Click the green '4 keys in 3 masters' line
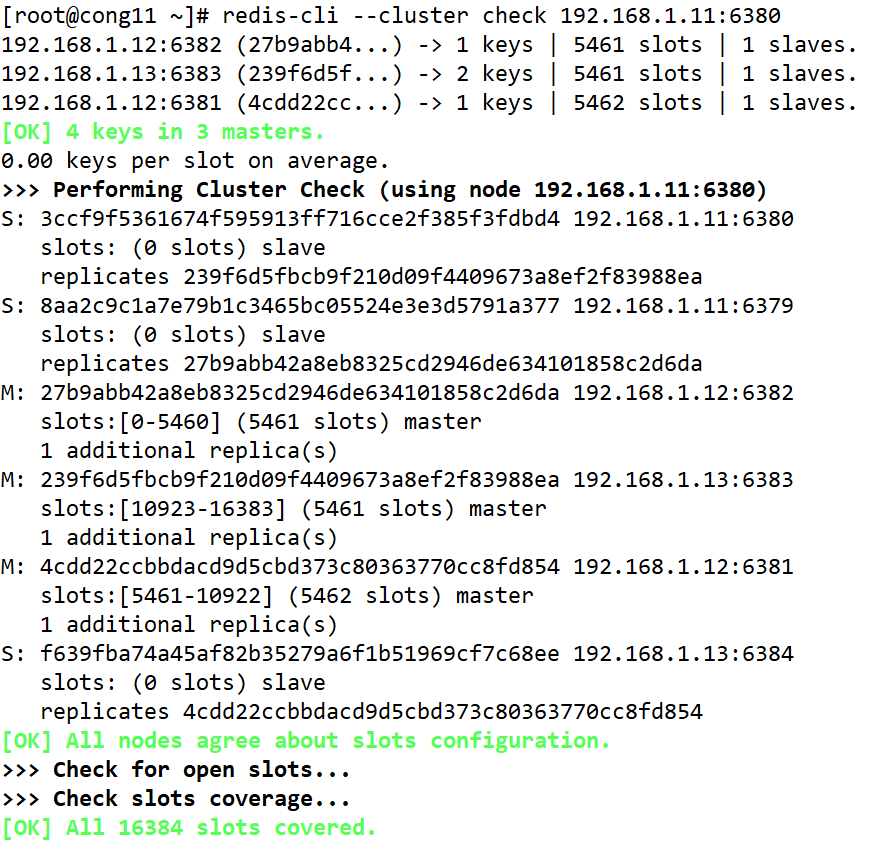 pos(163,132)
